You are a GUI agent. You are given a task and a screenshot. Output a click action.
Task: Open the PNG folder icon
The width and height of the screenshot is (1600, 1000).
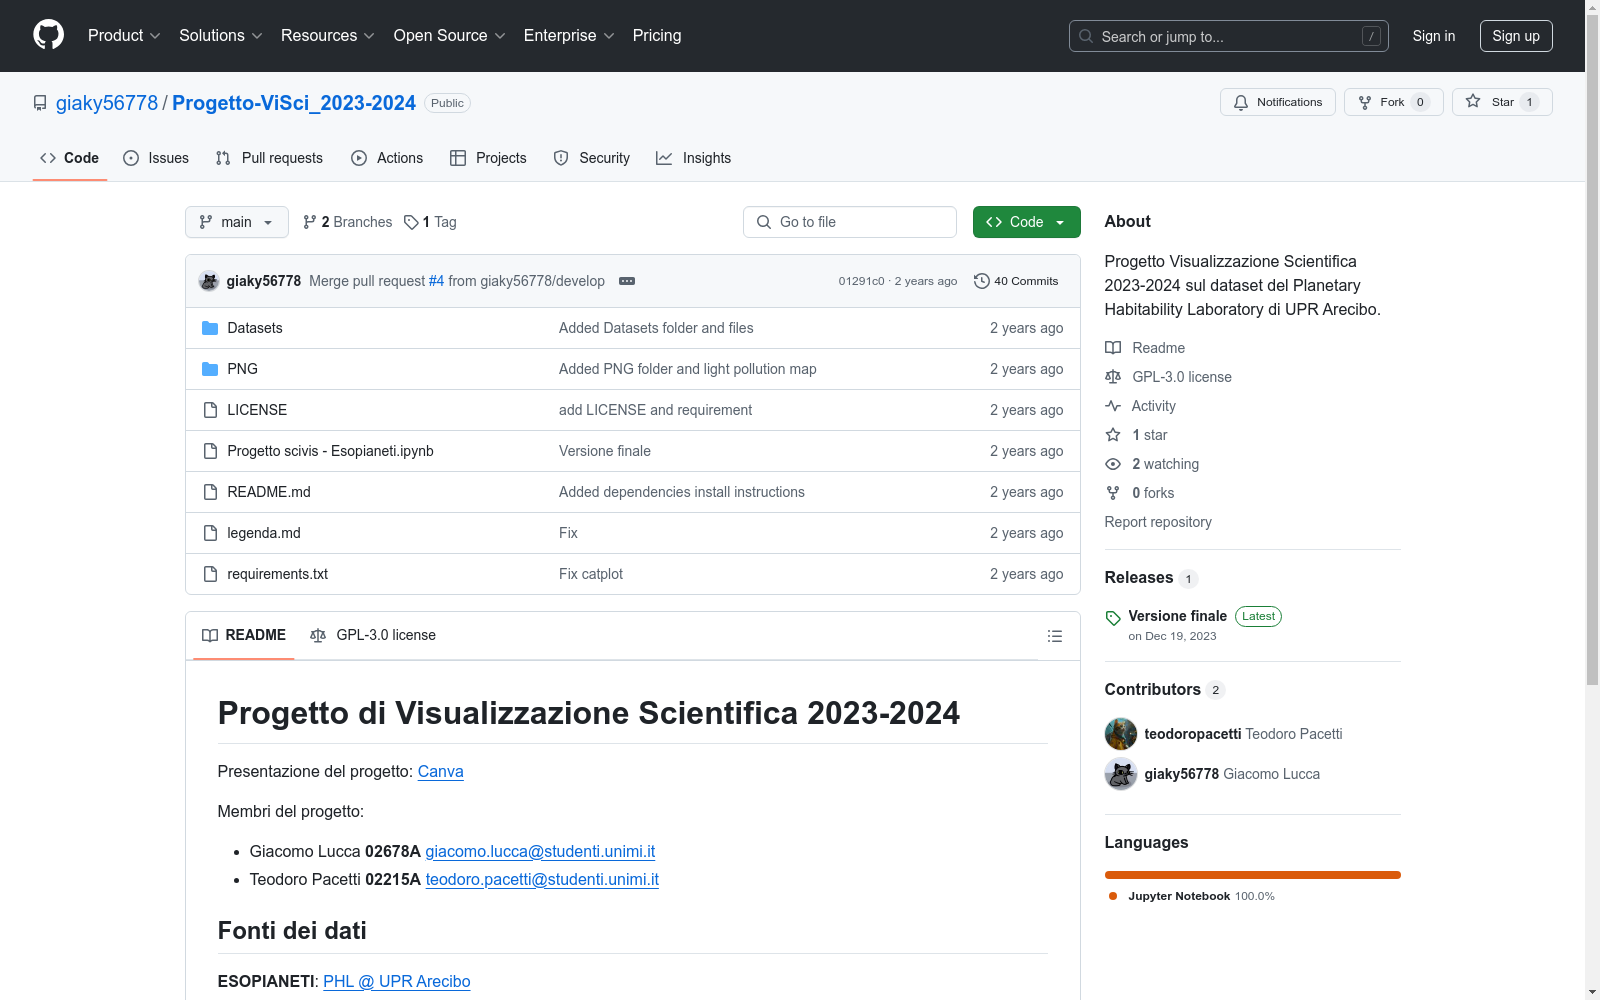tap(210, 369)
